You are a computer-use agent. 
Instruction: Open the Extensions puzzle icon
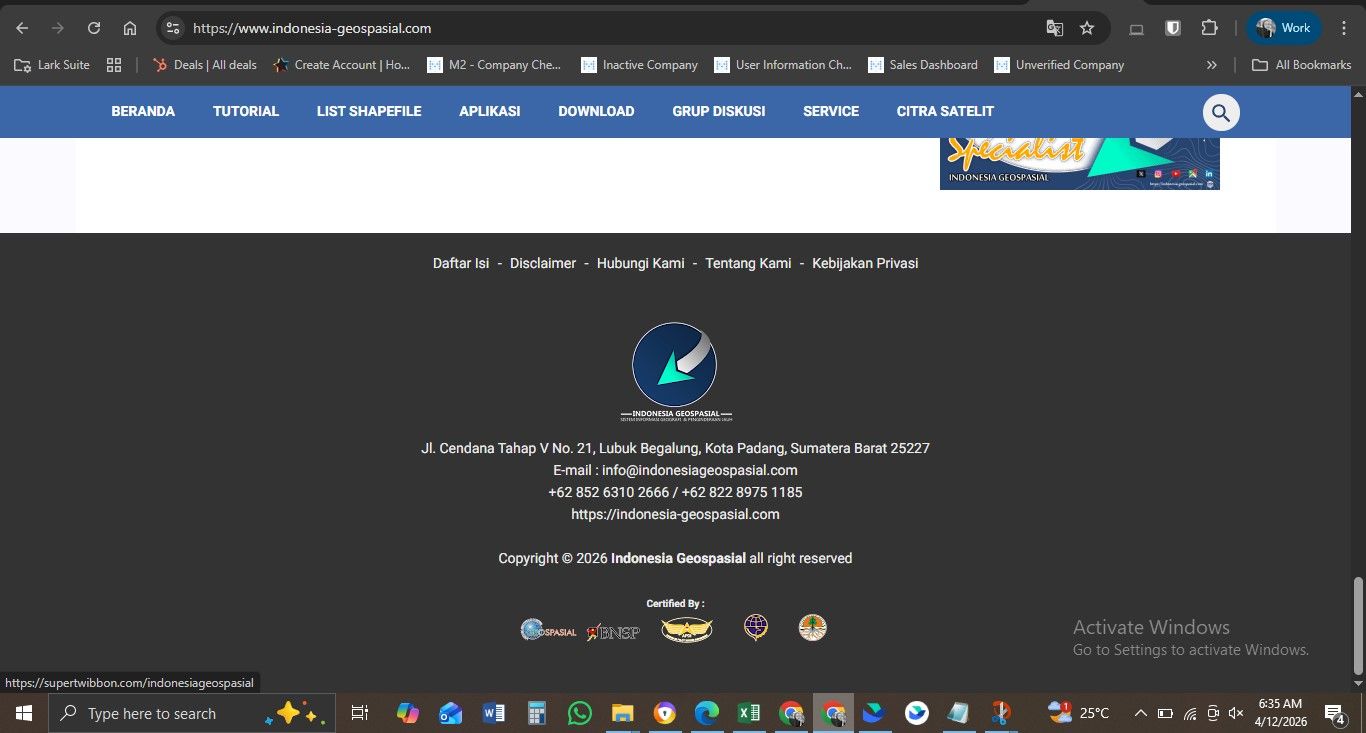click(1209, 28)
